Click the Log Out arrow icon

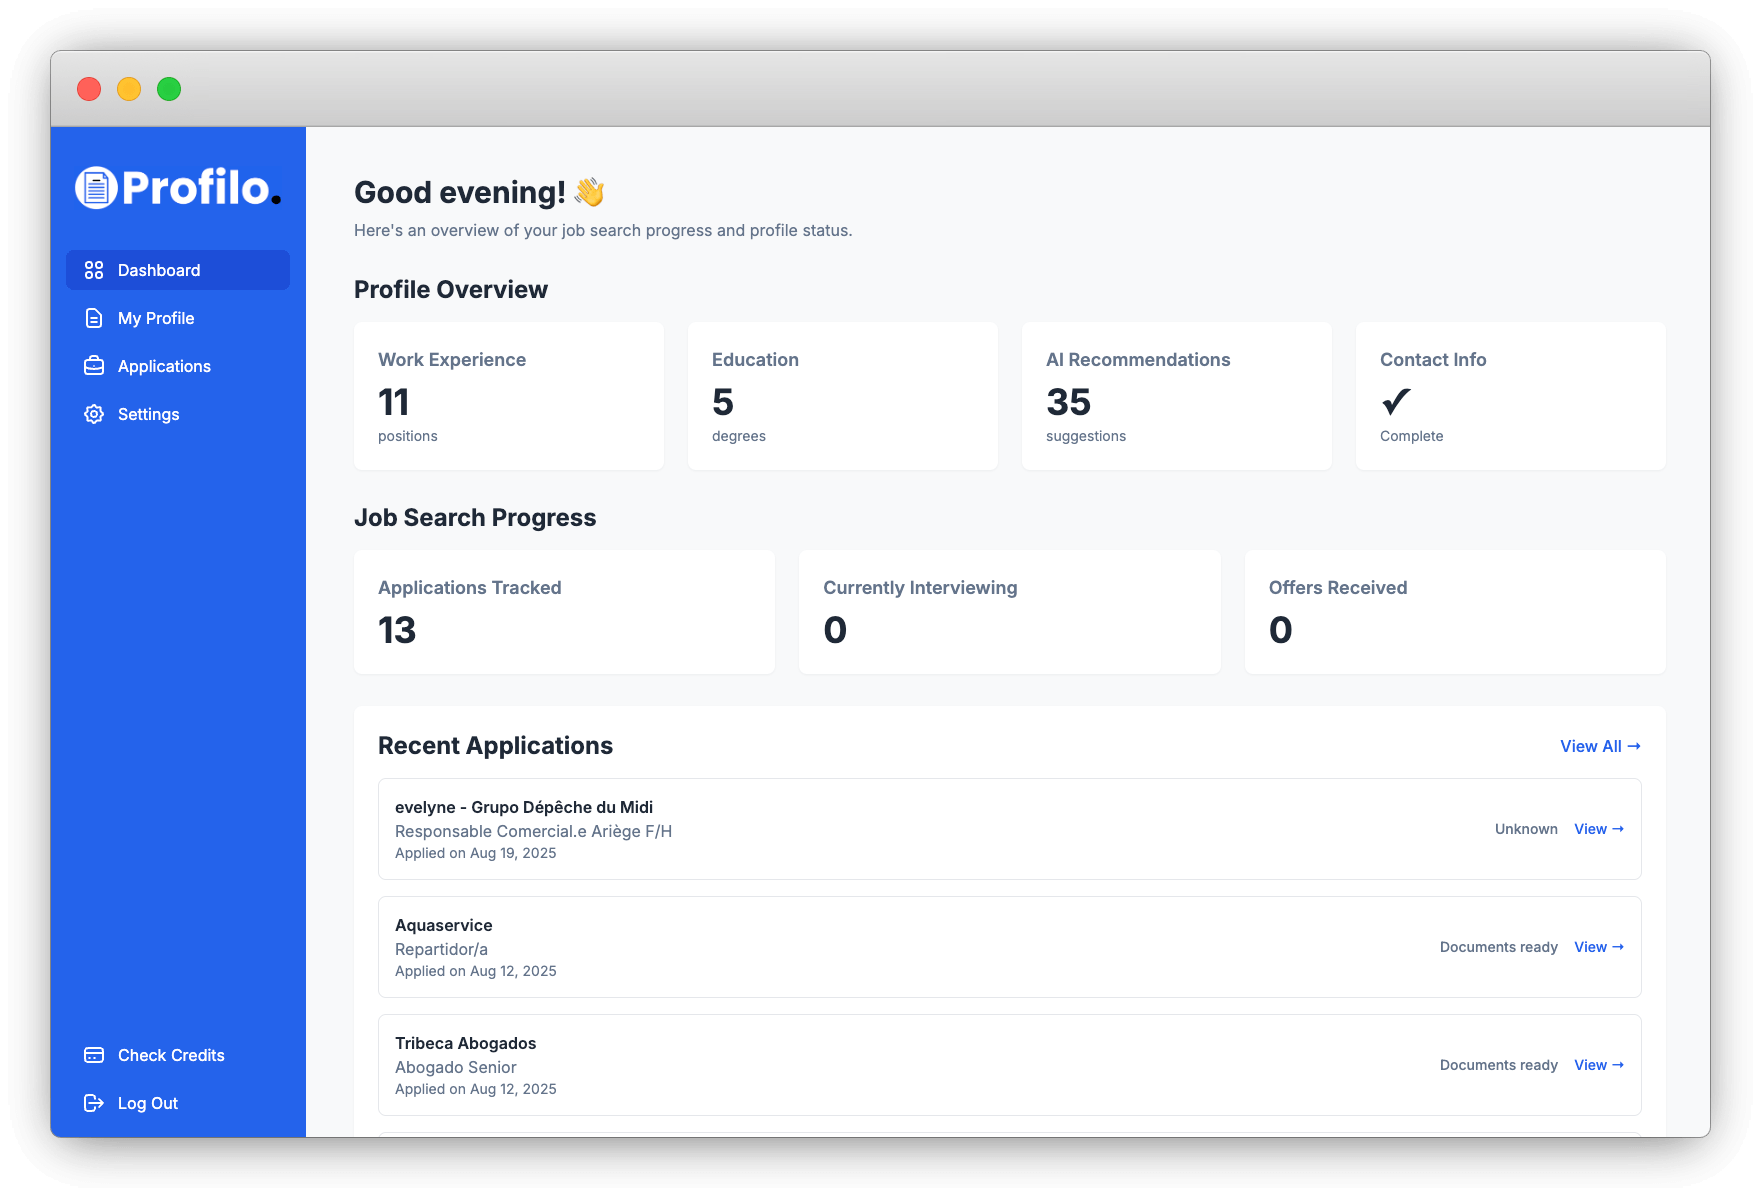(x=94, y=1103)
